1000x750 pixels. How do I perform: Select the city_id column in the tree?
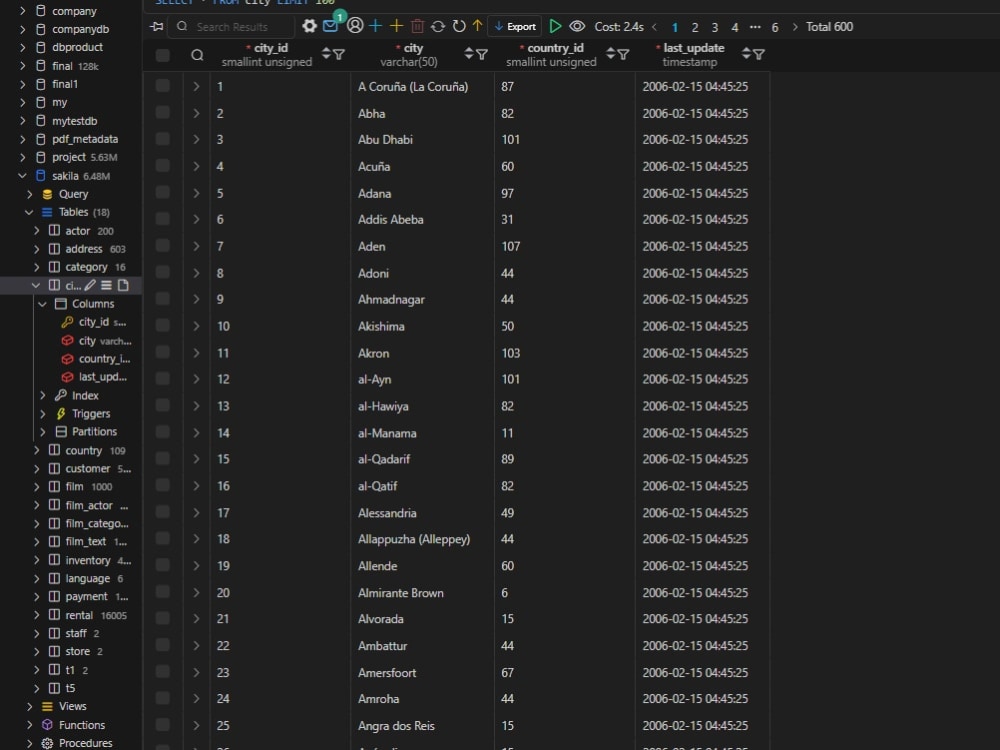94,322
